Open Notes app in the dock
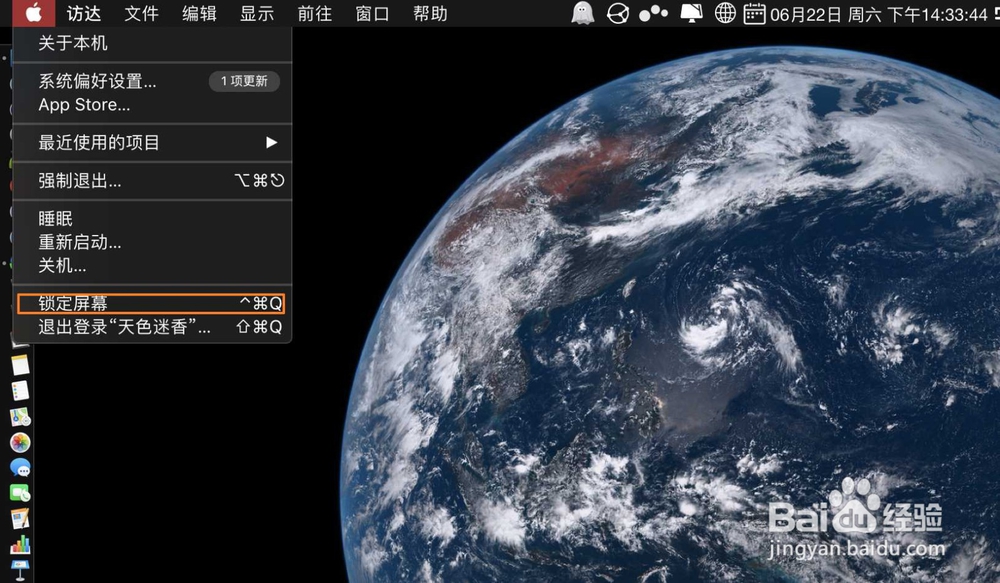This screenshot has width=1000, height=583. [x=20, y=365]
